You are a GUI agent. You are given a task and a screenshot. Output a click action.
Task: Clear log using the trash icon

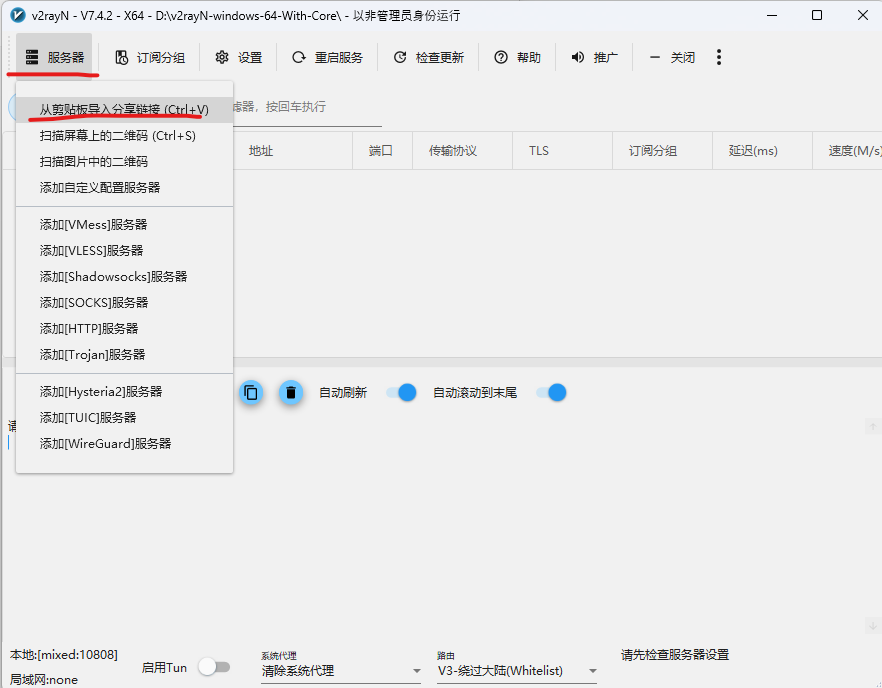pos(291,393)
